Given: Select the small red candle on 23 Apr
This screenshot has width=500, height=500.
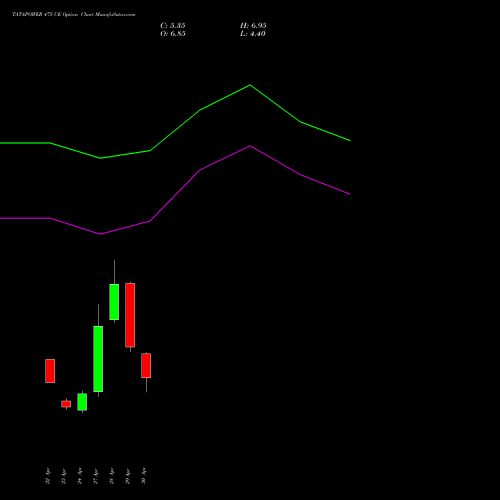Looking at the screenshot, I should [x=66, y=404].
